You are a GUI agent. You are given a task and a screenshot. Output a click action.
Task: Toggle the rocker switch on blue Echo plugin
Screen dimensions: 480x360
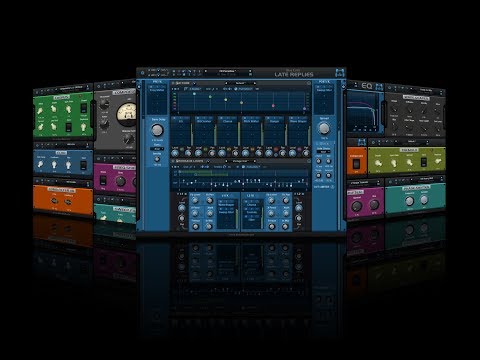pos(84,165)
